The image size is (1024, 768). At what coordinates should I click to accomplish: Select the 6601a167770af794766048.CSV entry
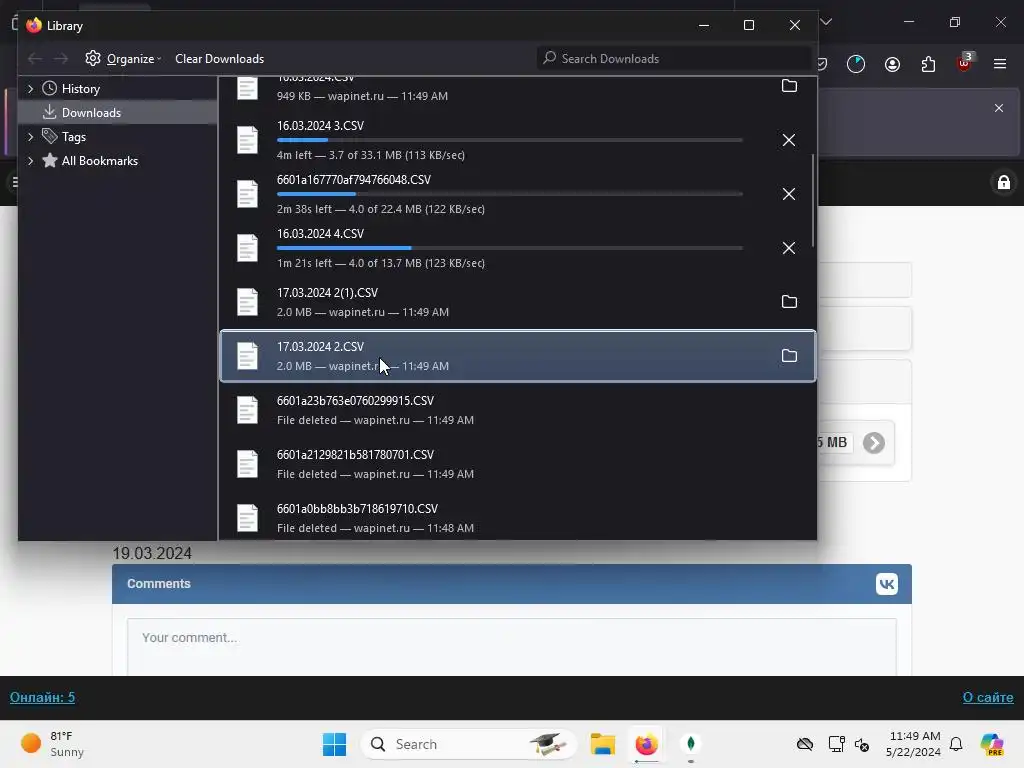click(x=517, y=194)
